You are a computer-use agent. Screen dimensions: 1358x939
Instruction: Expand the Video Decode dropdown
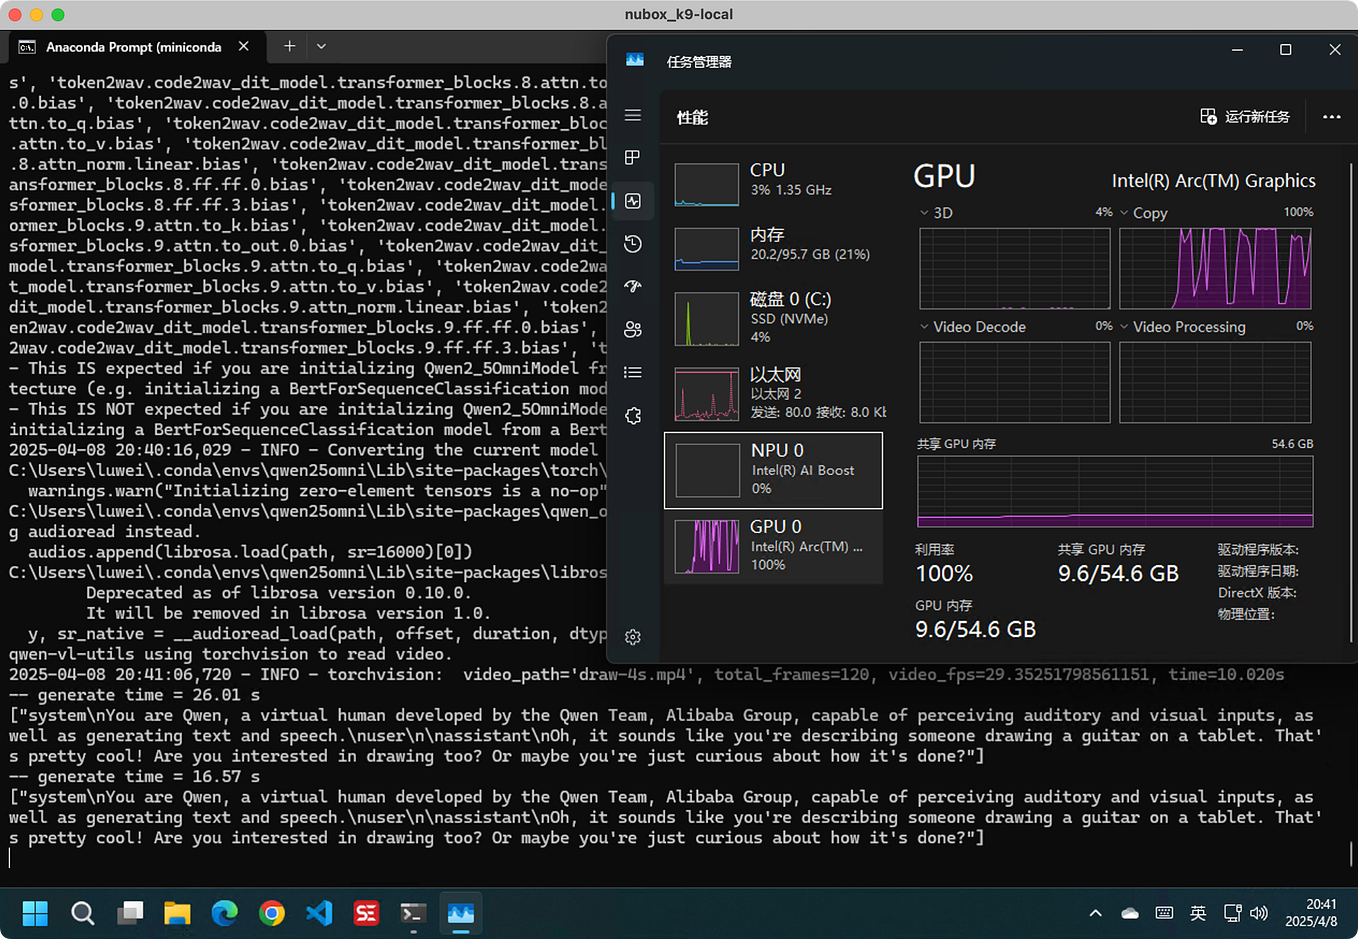coord(922,326)
